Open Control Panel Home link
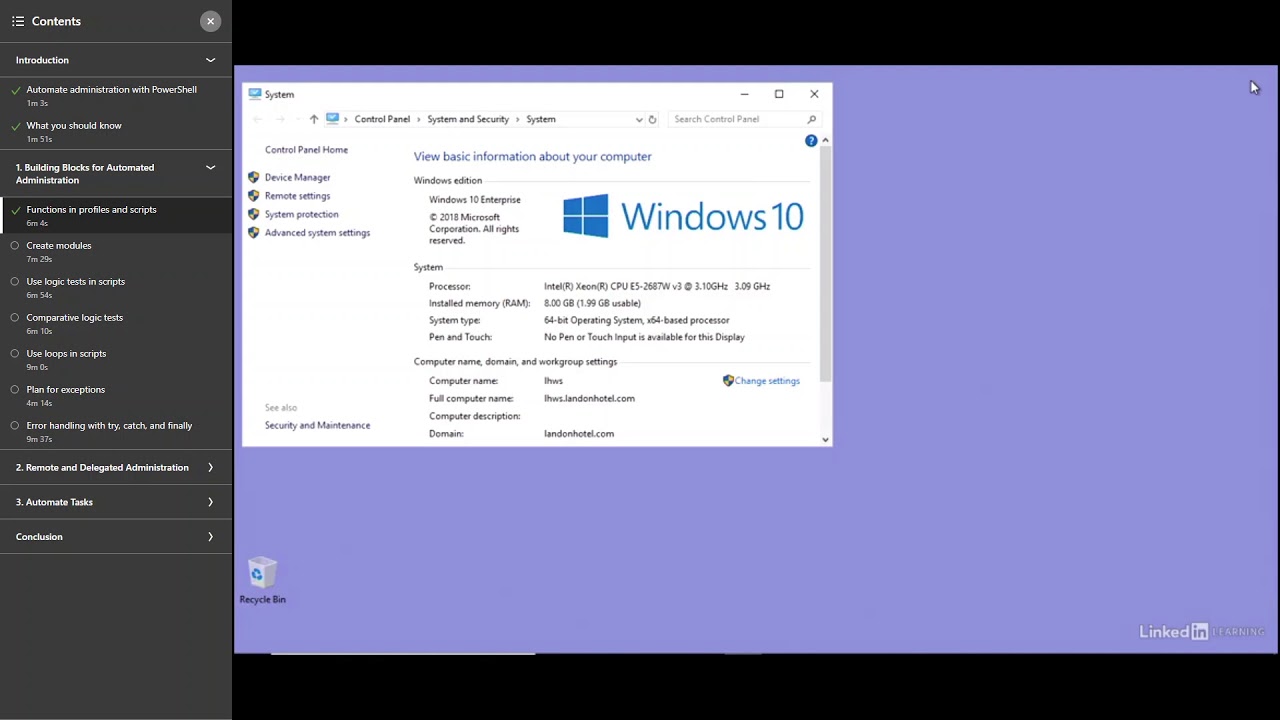1280x720 pixels. 306,150
